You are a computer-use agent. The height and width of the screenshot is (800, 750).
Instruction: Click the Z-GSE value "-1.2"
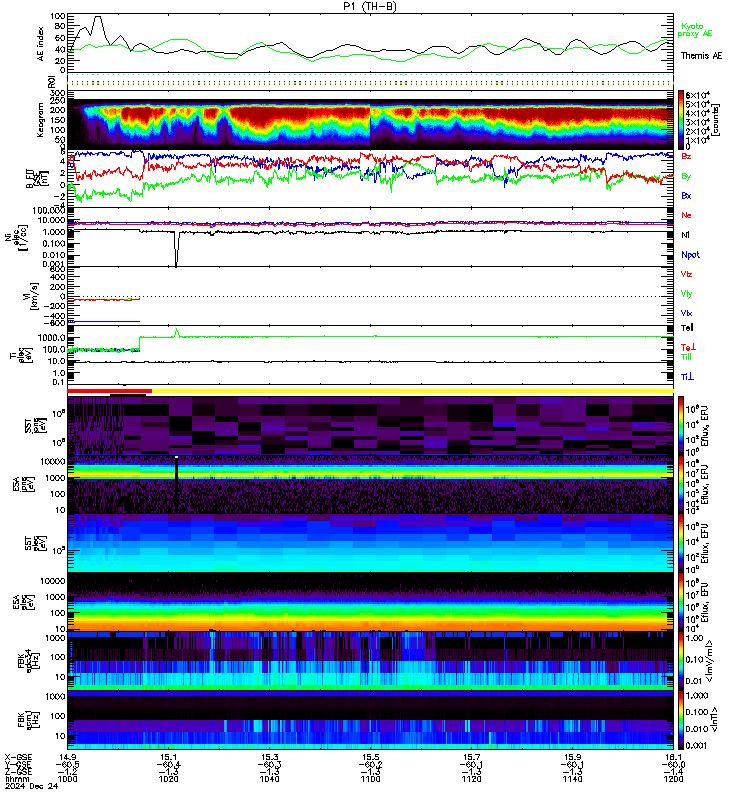(x=67, y=771)
